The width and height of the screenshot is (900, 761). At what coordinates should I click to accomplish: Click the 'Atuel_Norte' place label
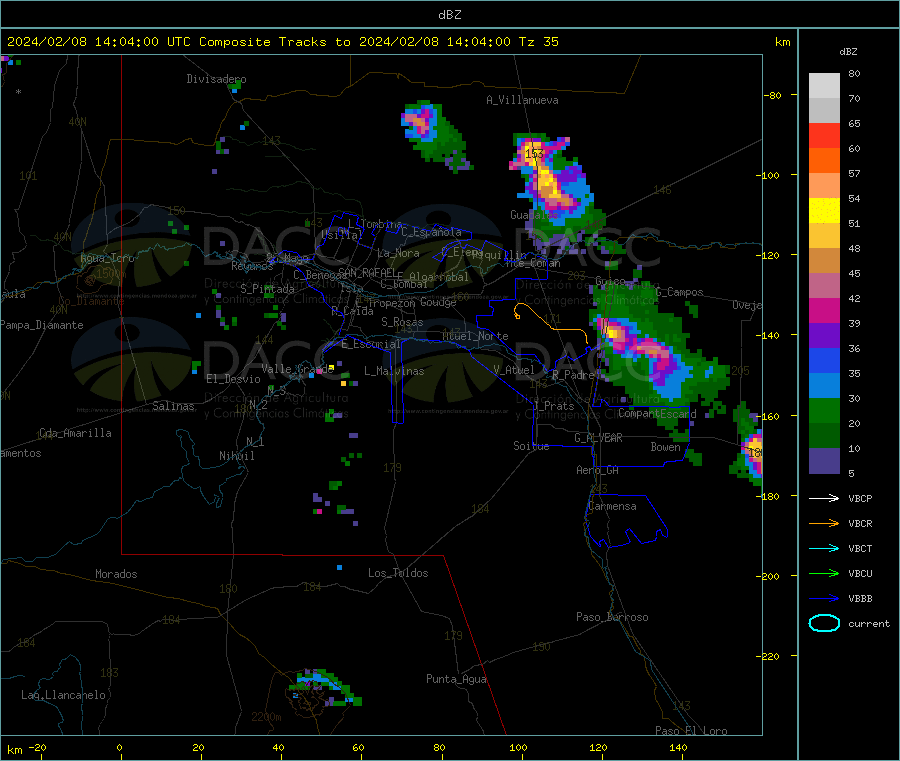coord(475,336)
